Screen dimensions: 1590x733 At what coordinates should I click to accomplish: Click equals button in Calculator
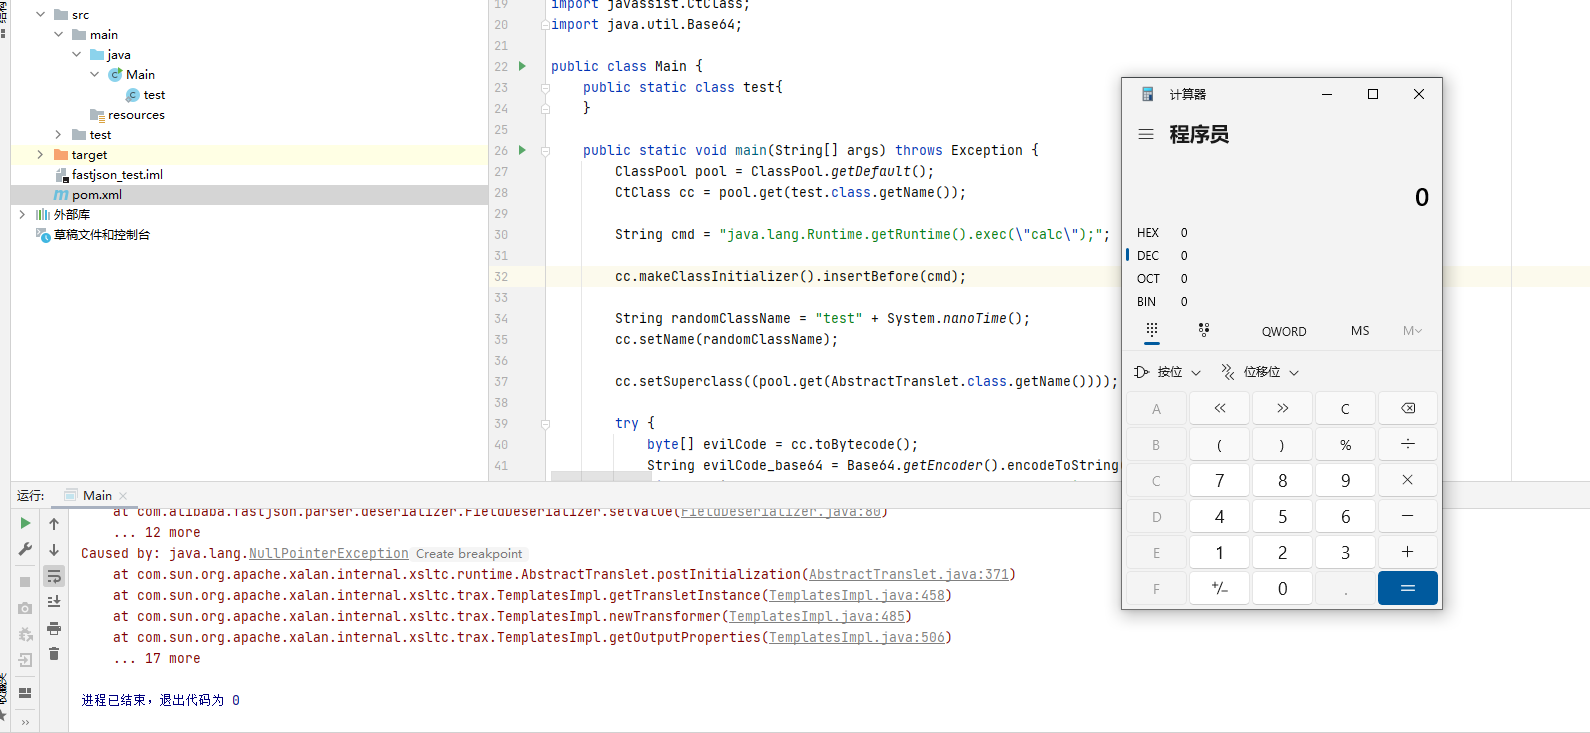(x=1408, y=588)
